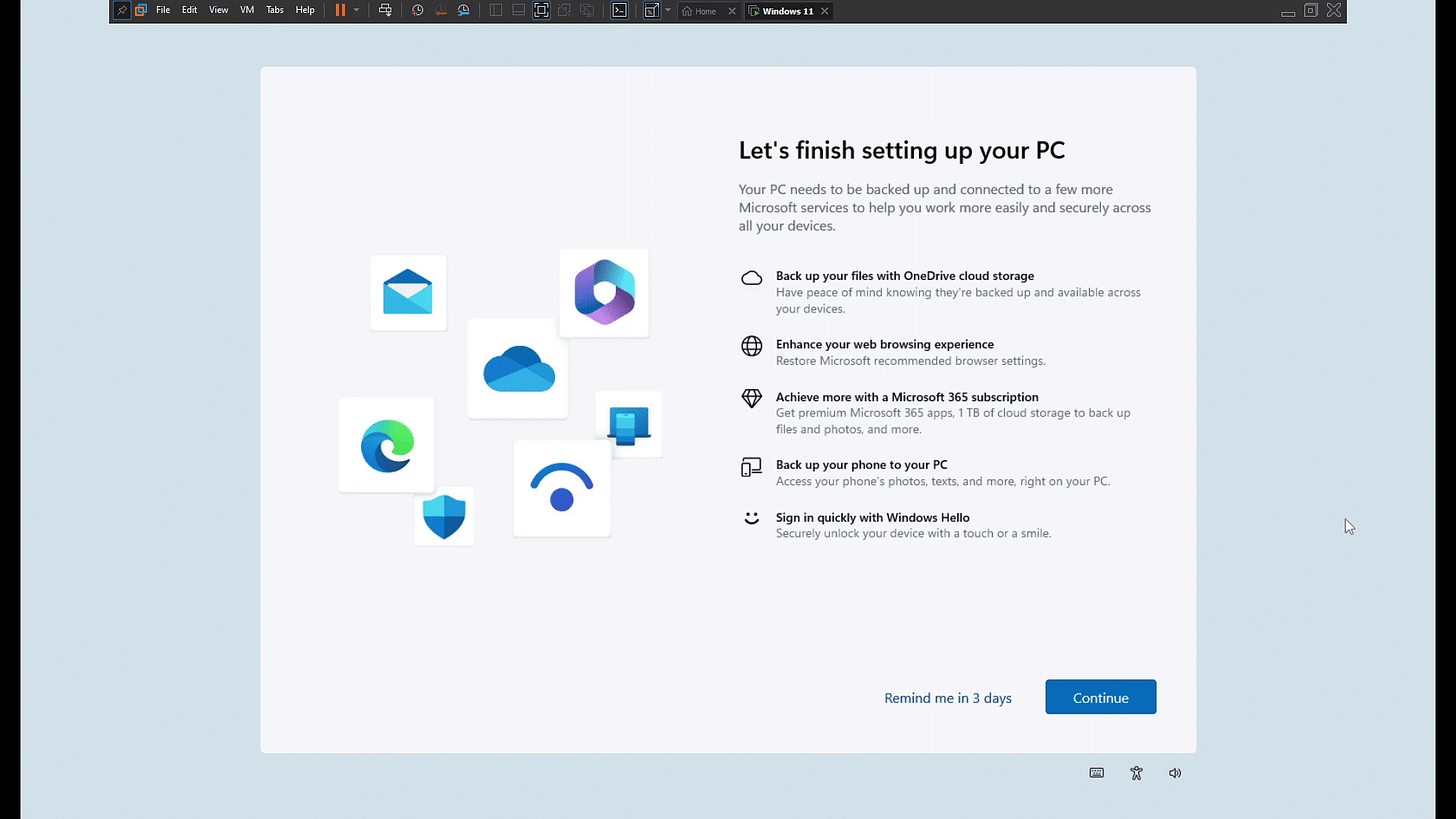
Task: Click 'Sign in quickly with Windows Hello'
Action: pos(873,518)
